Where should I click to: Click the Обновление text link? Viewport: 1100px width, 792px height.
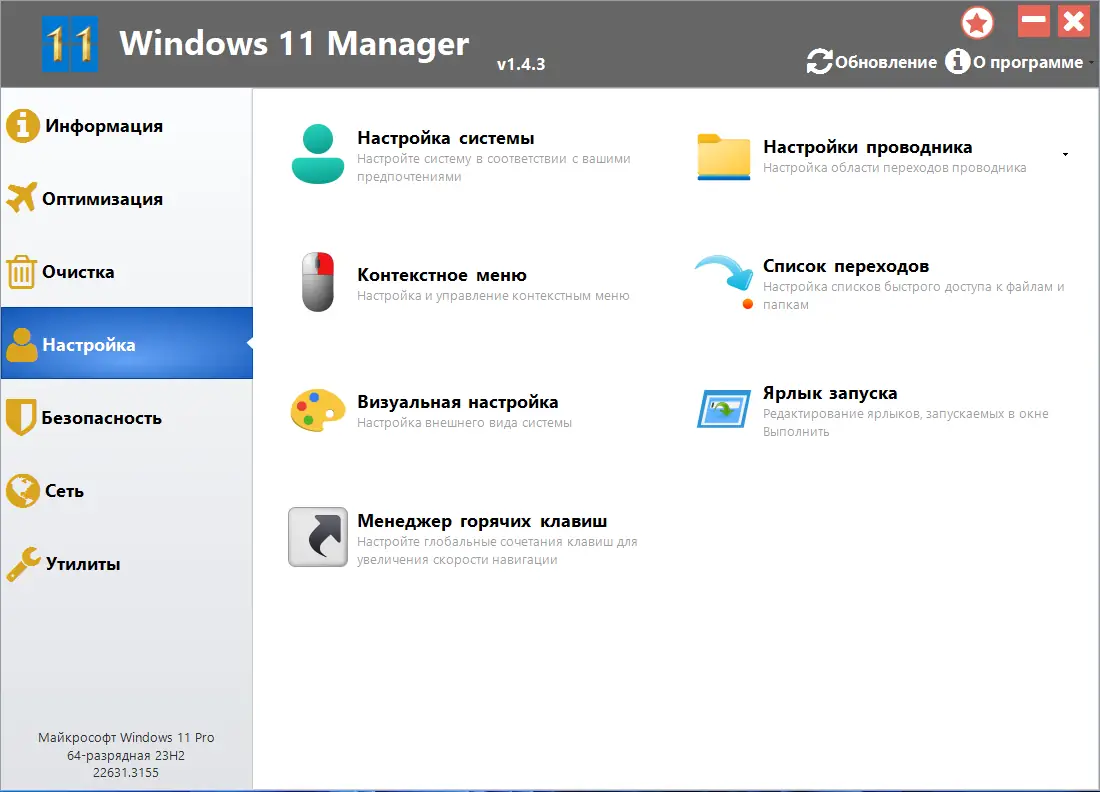pyautogui.click(x=885, y=62)
